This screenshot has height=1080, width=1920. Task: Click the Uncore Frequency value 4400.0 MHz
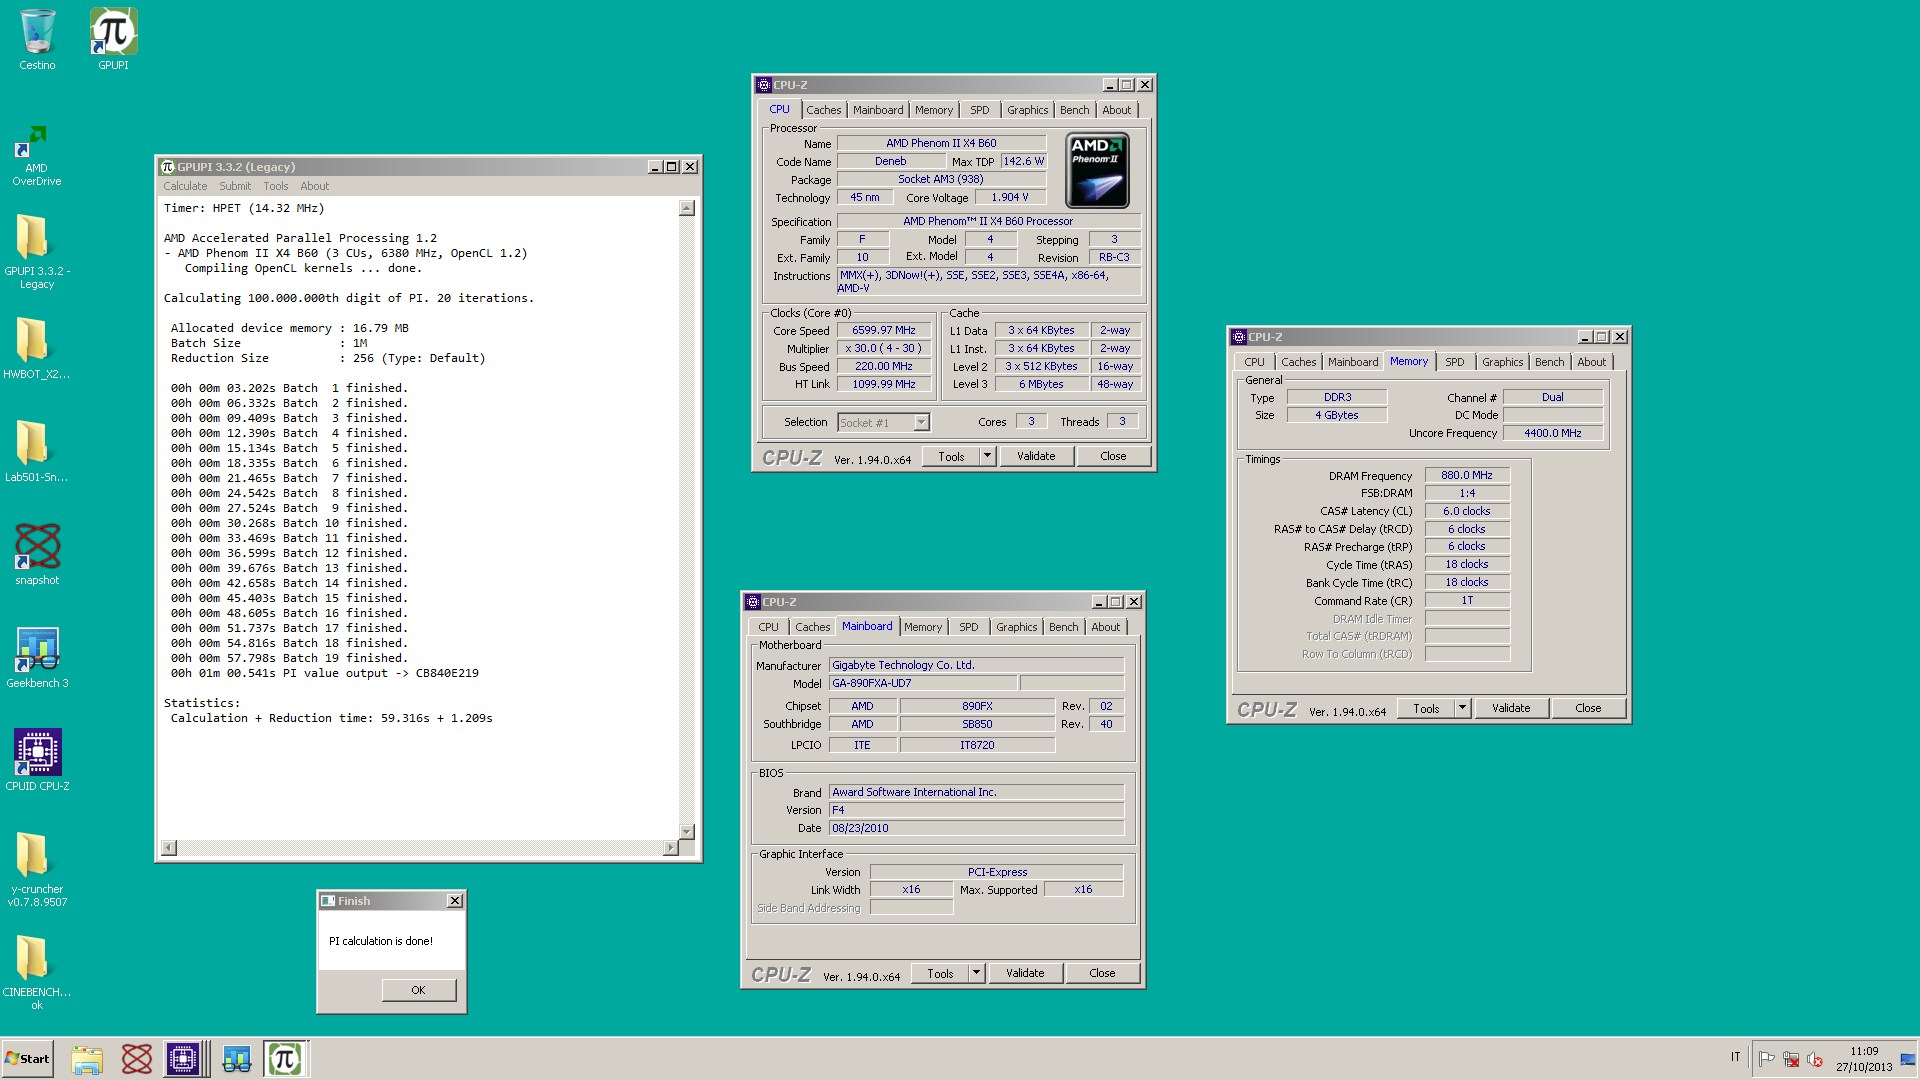(1552, 433)
